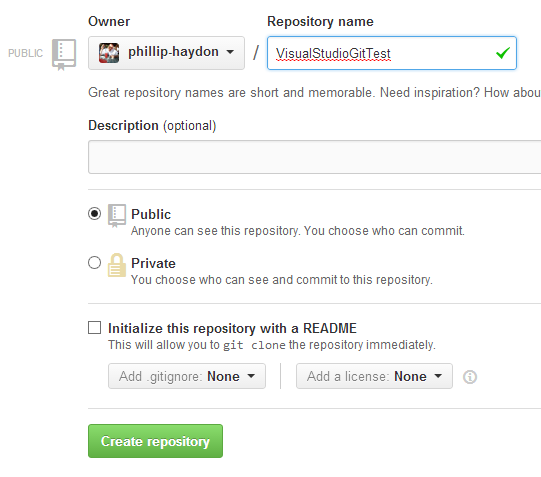Click the Owner dropdown arrow caret
Screen dimensions: 541x477
tap(230, 52)
